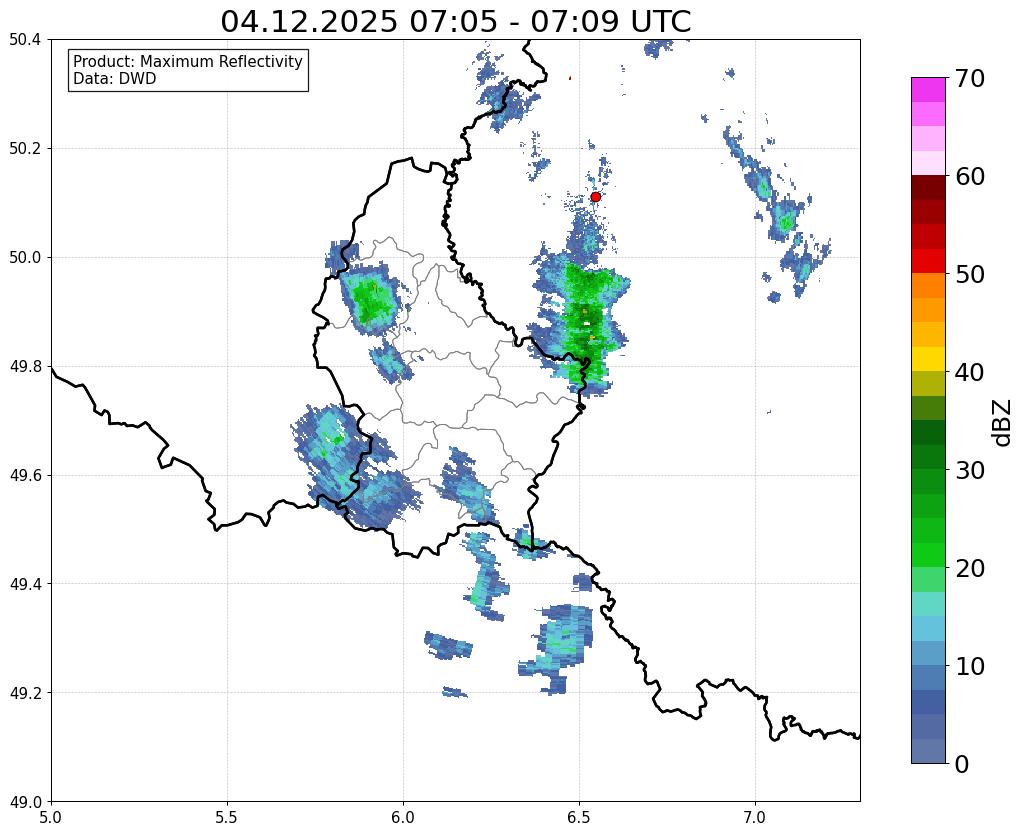
Task: Click the longitude axis label 5.0
Action: click(51, 817)
